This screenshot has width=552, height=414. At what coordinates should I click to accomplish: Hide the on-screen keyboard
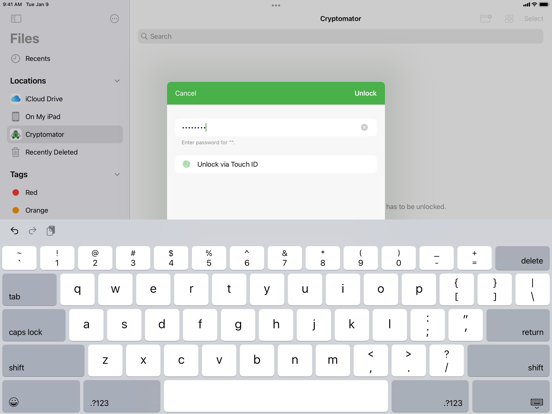(x=511, y=396)
